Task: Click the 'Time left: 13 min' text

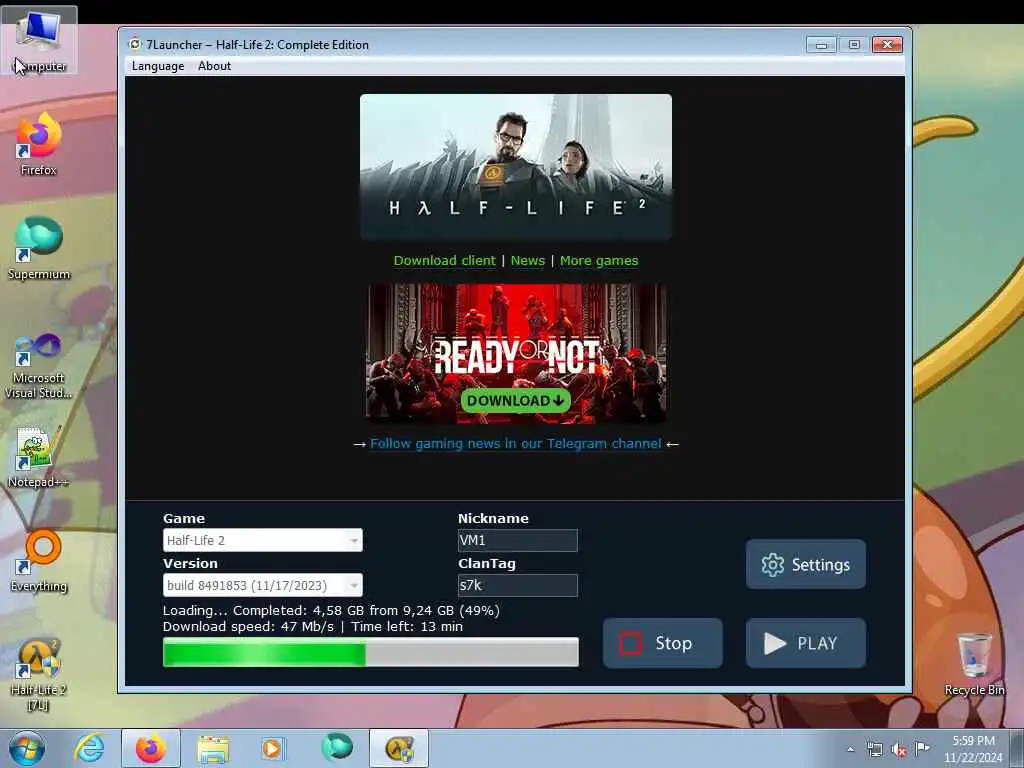Action: click(407, 627)
